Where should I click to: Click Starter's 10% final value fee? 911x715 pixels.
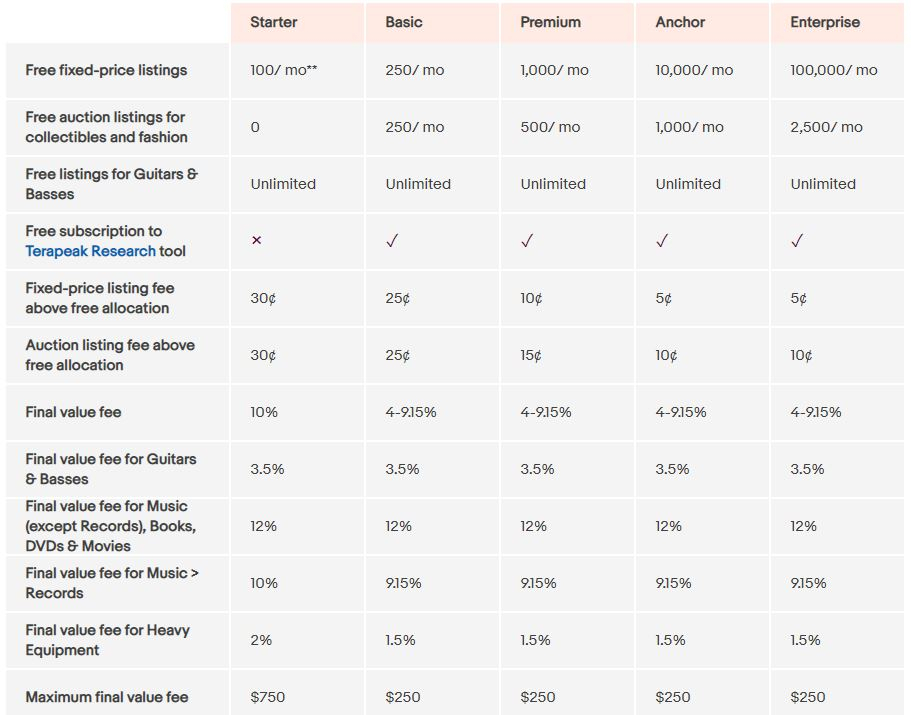point(264,412)
